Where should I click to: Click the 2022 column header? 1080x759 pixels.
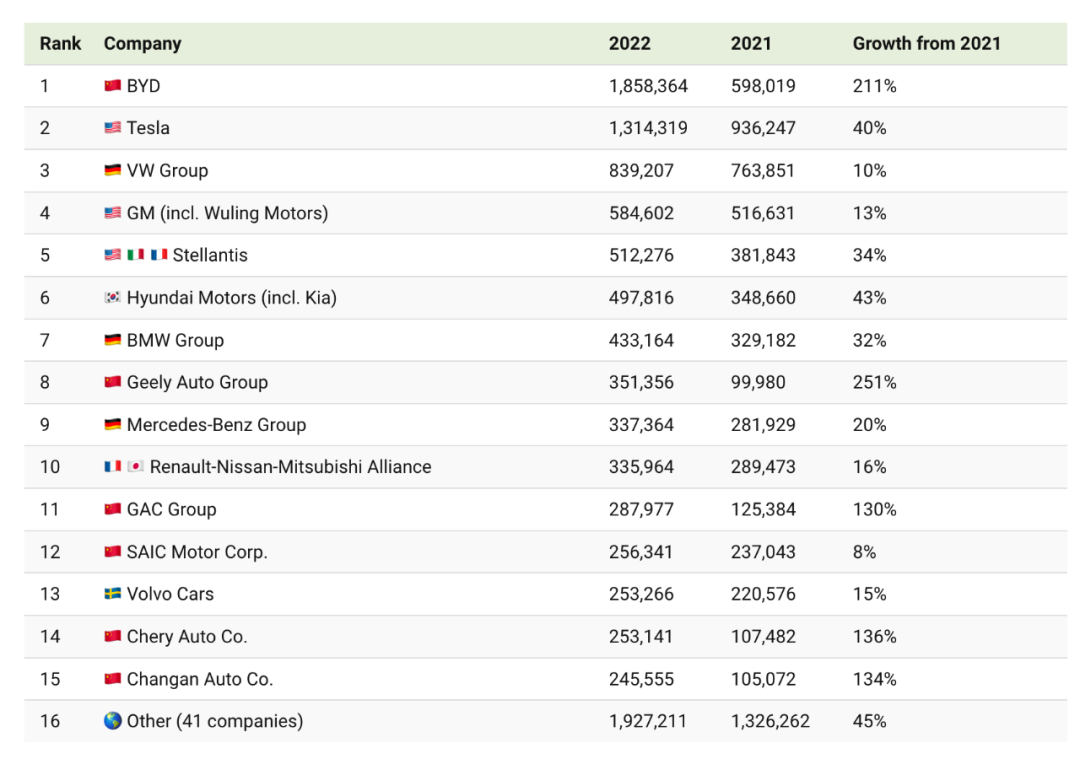(x=629, y=44)
